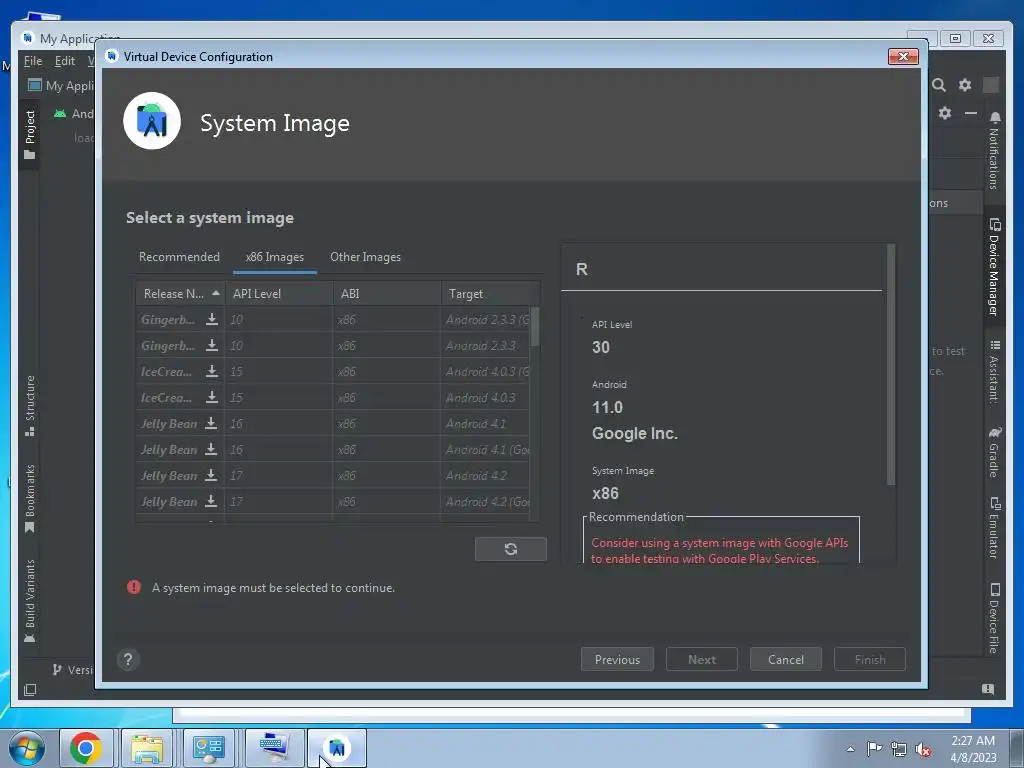Open search icon in Android Studio window
The image size is (1024, 768).
pyautogui.click(x=938, y=85)
